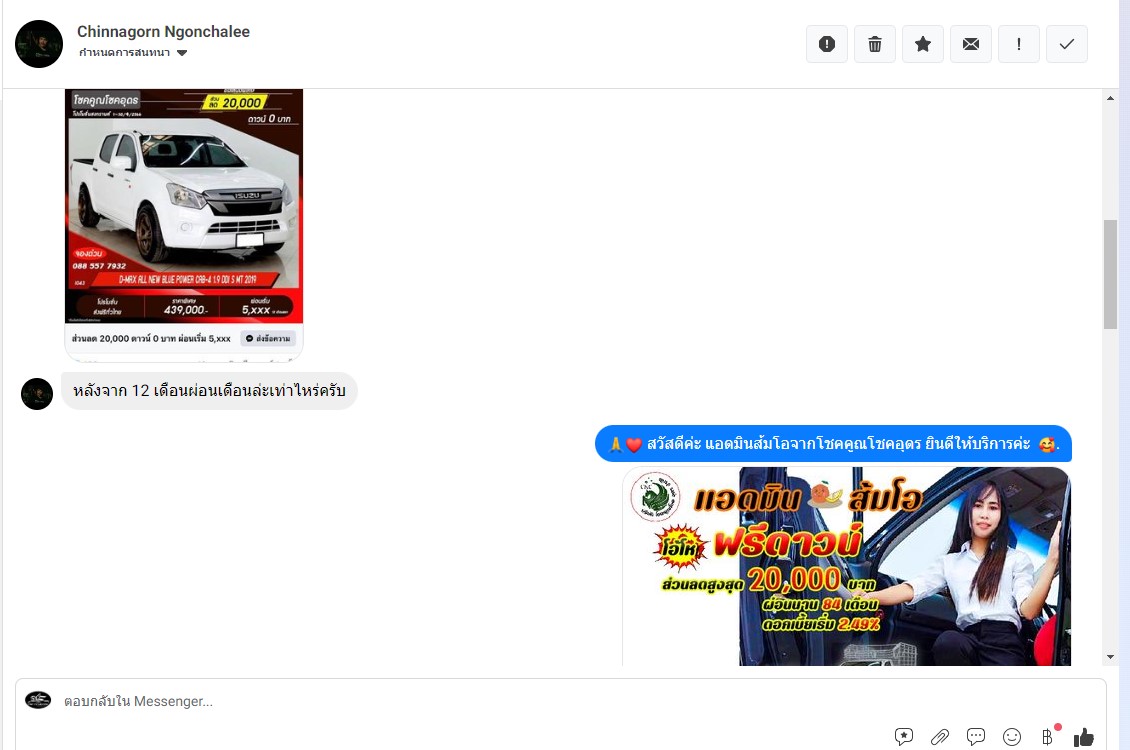Image resolution: width=1130 pixels, height=750 pixels.
Task: Click page avatar next to reply box
Action: tap(38, 700)
